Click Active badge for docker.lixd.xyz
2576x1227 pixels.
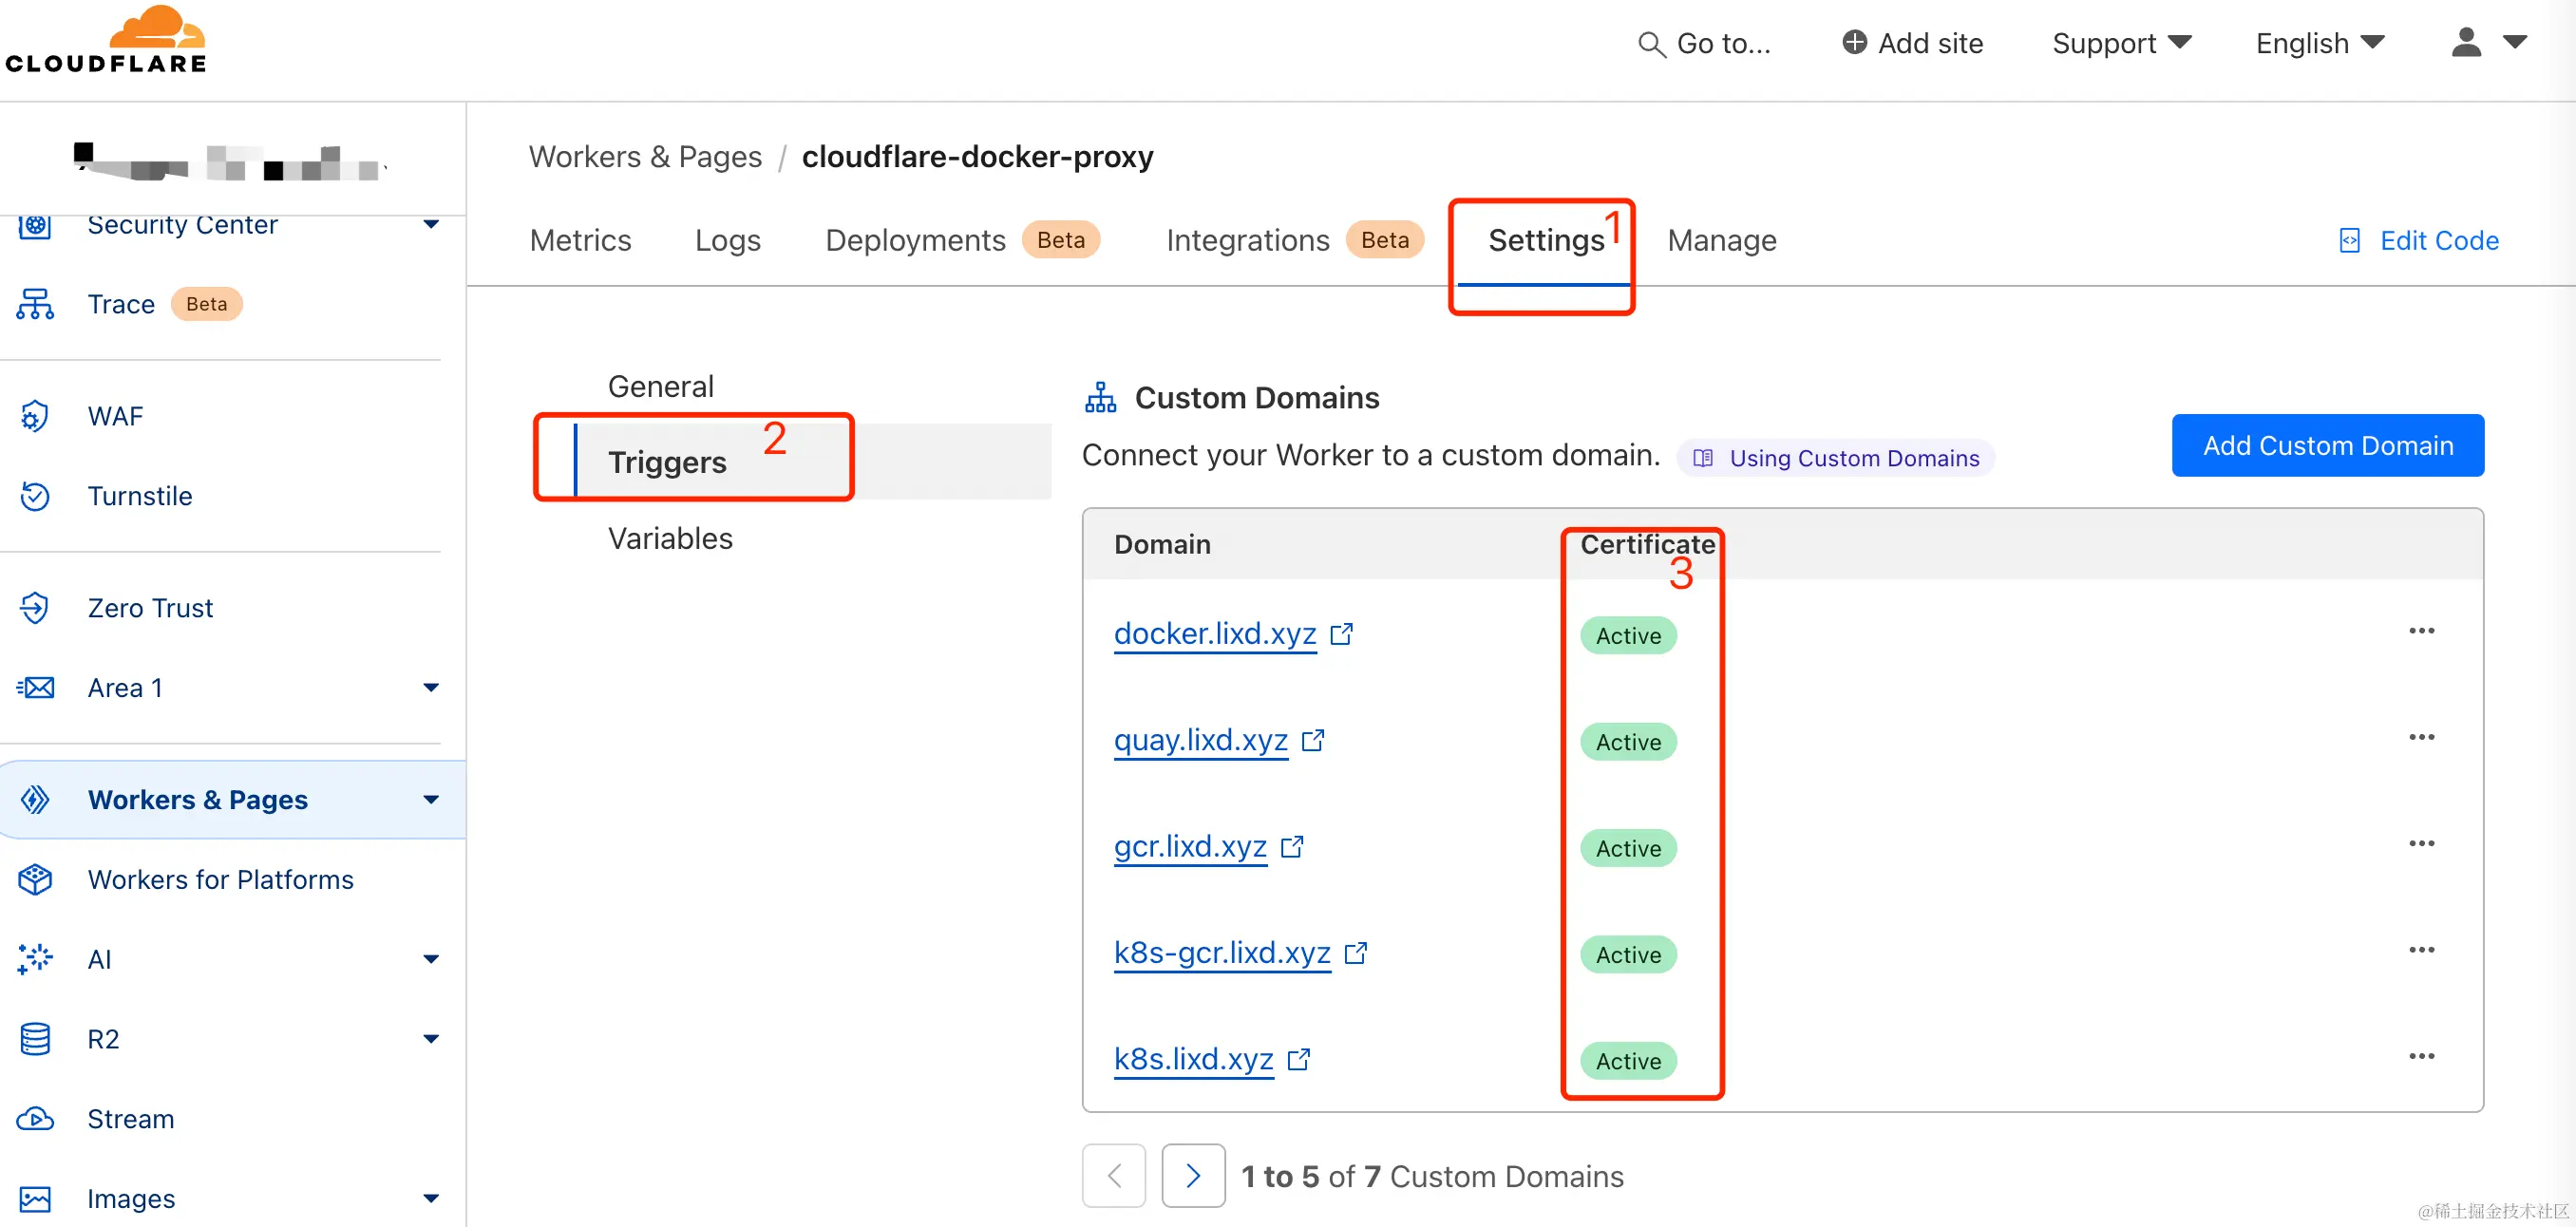[1628, 636]
